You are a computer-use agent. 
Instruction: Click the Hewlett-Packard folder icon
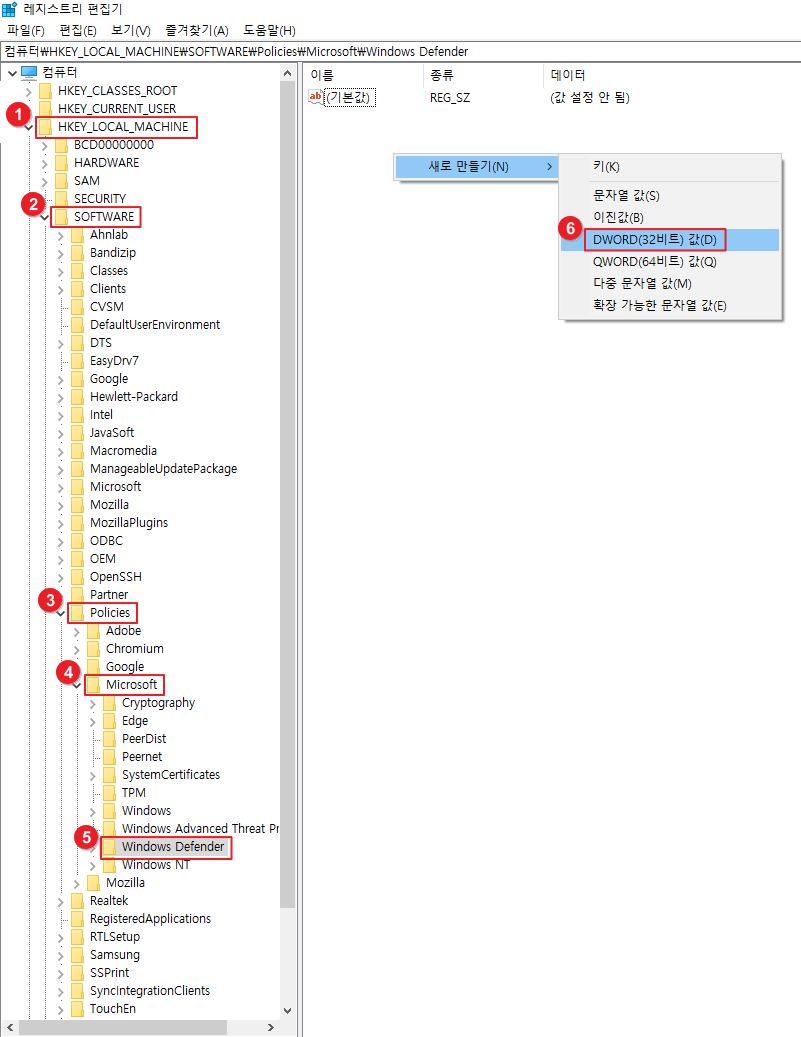pos(77,397)
